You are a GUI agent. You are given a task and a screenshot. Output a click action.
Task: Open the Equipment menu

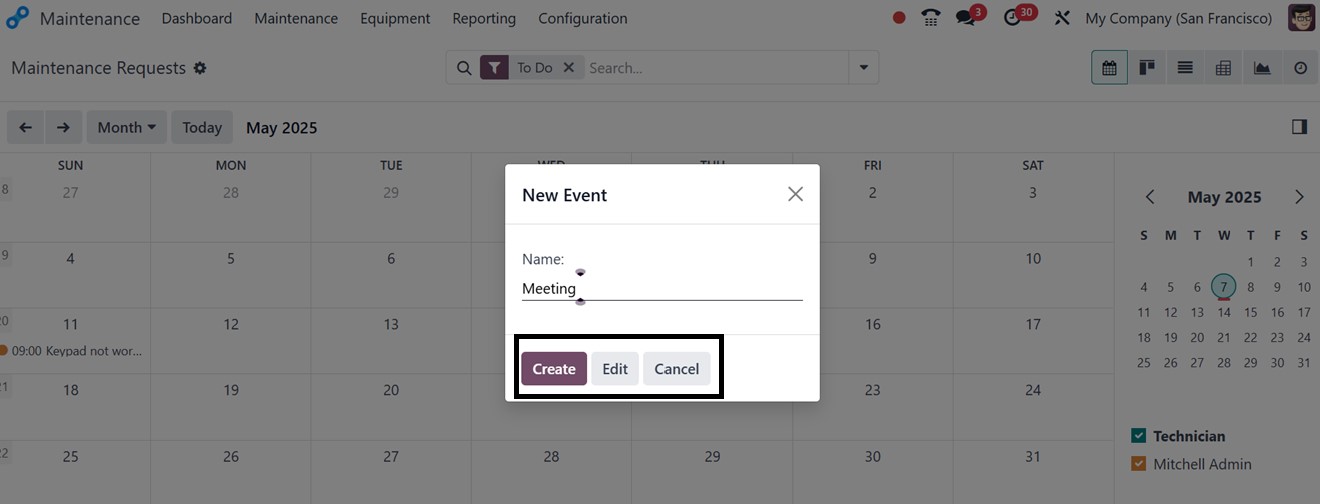395,18
